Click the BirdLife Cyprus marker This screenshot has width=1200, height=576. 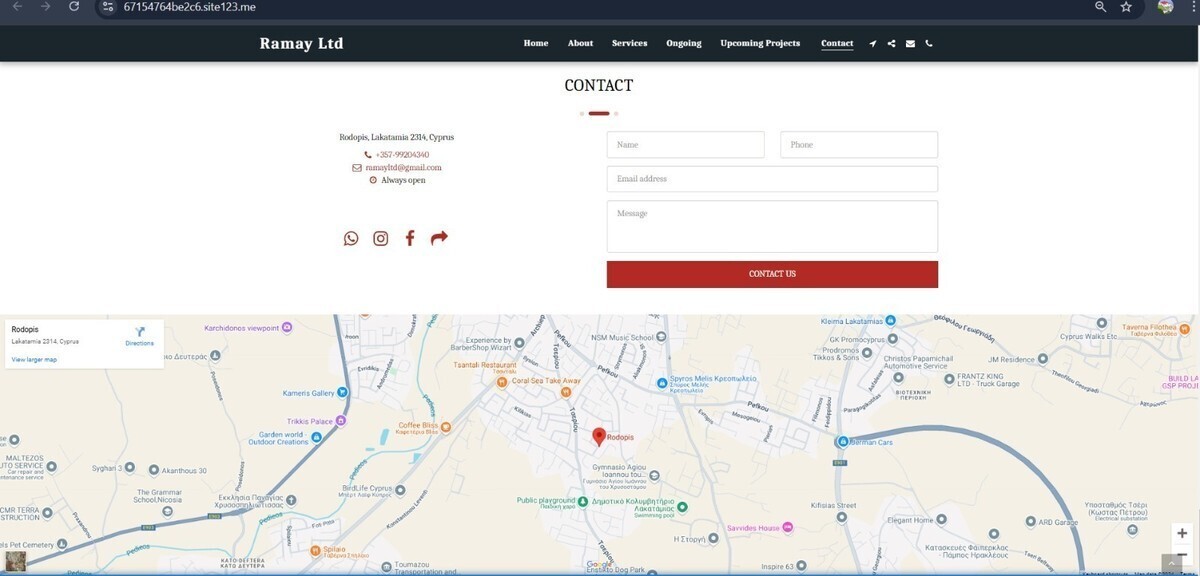pyautogui.click(x=402, y=489)
